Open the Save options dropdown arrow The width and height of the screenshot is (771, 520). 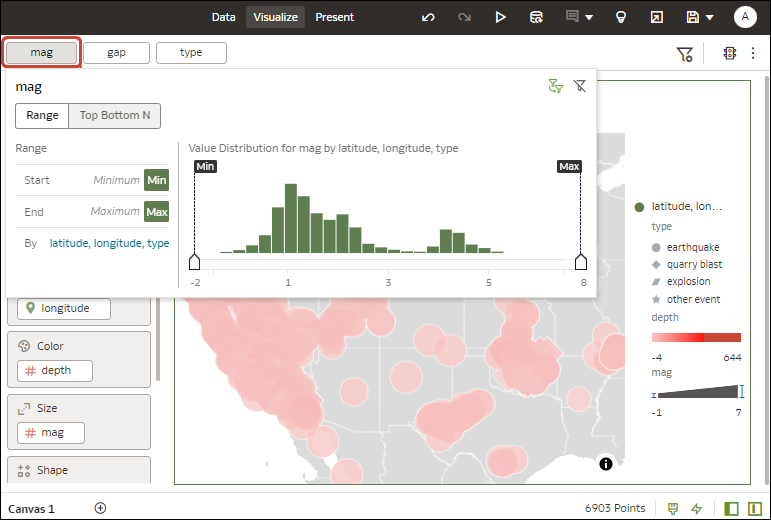(710, 18)
